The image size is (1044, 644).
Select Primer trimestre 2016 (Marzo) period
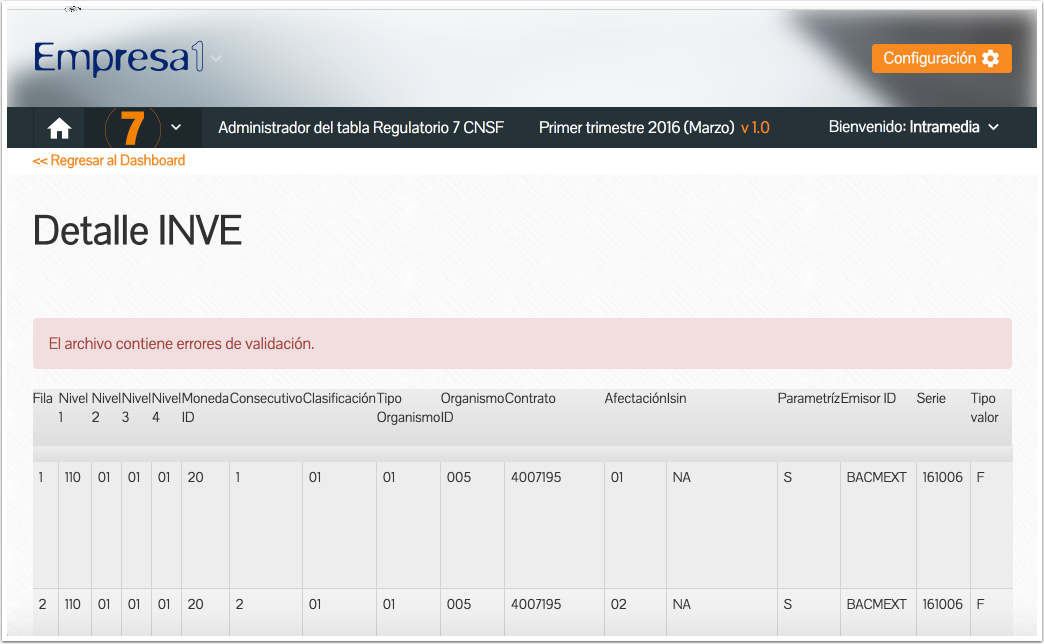pos(636,128)
